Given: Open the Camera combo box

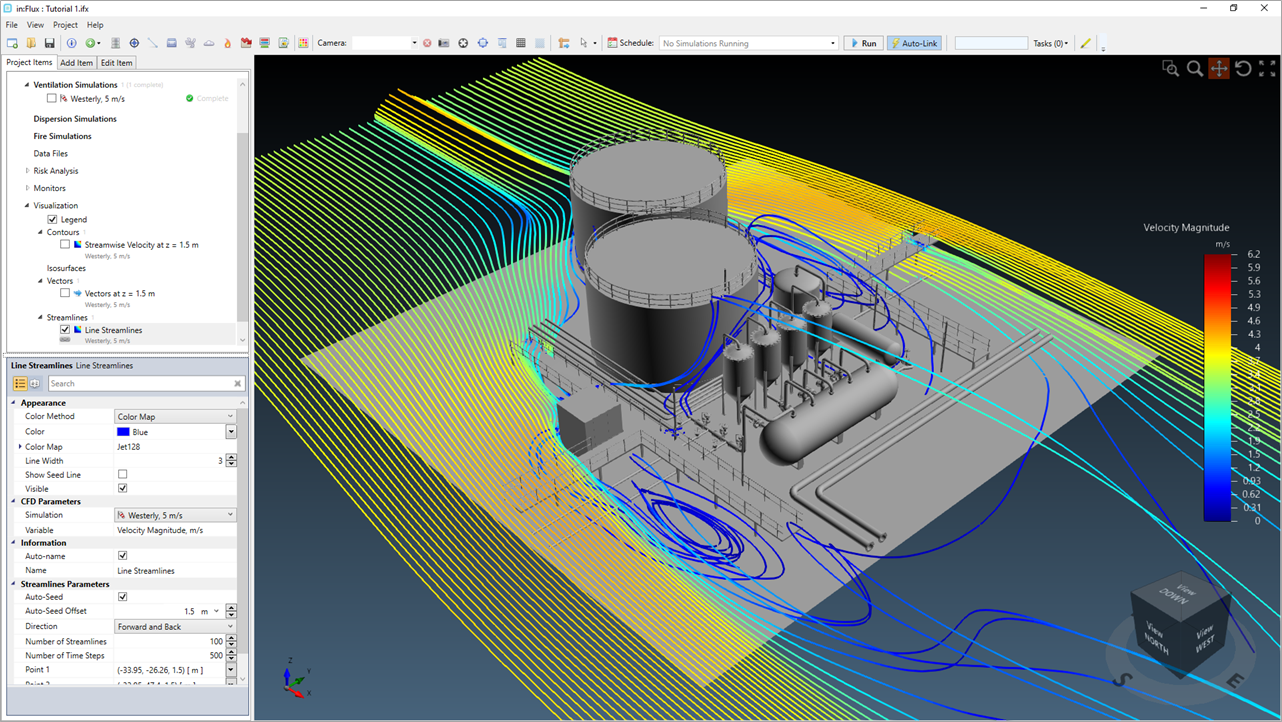Looking at the screenshot, I should [384, 43].
